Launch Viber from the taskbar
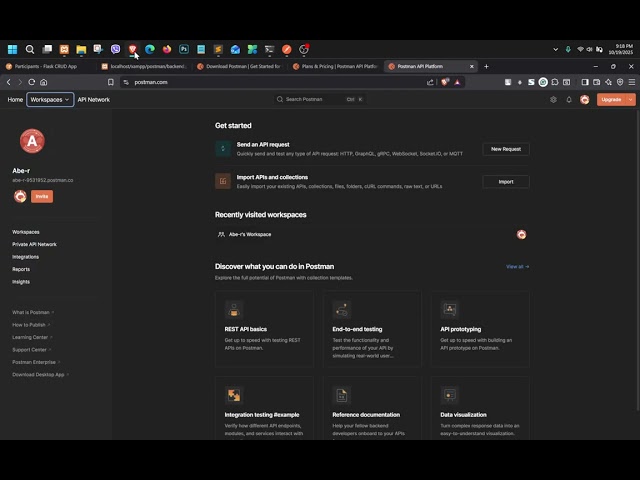This screenshot has height=480, width=640. (116, 49)
